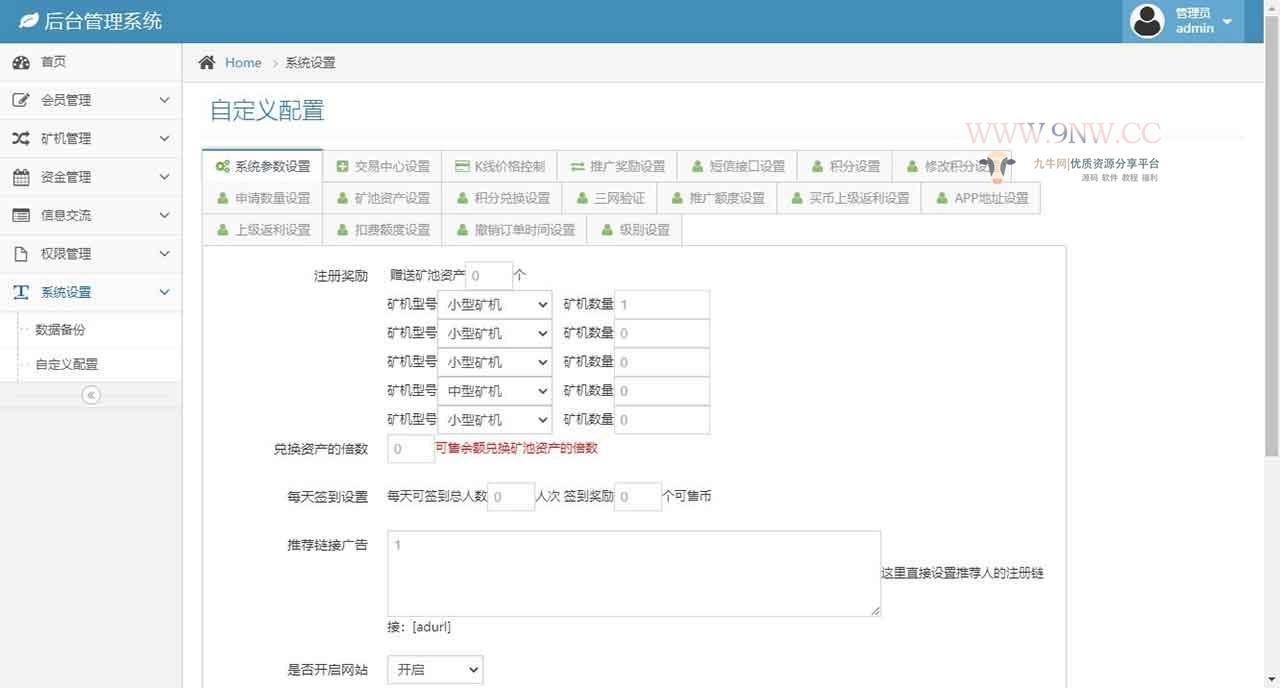Click the leaf logo in the top bar
The height and width of the screenshot is (688, 1280).
pyautogui.click(x=27, y=20)
